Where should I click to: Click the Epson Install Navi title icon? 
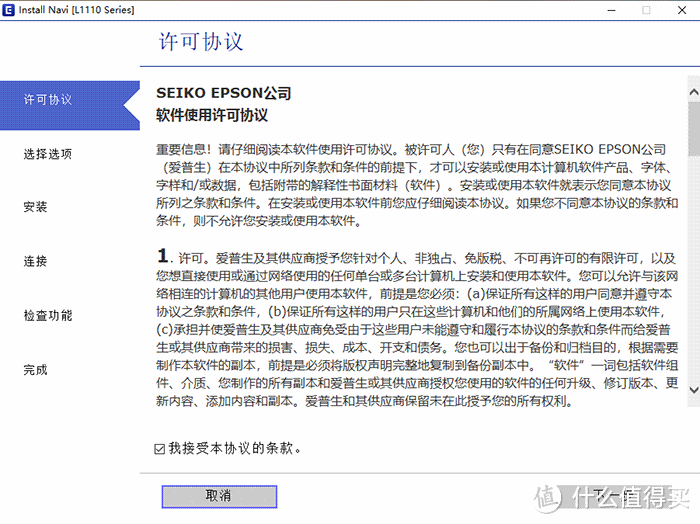click(x=8, y=10)
